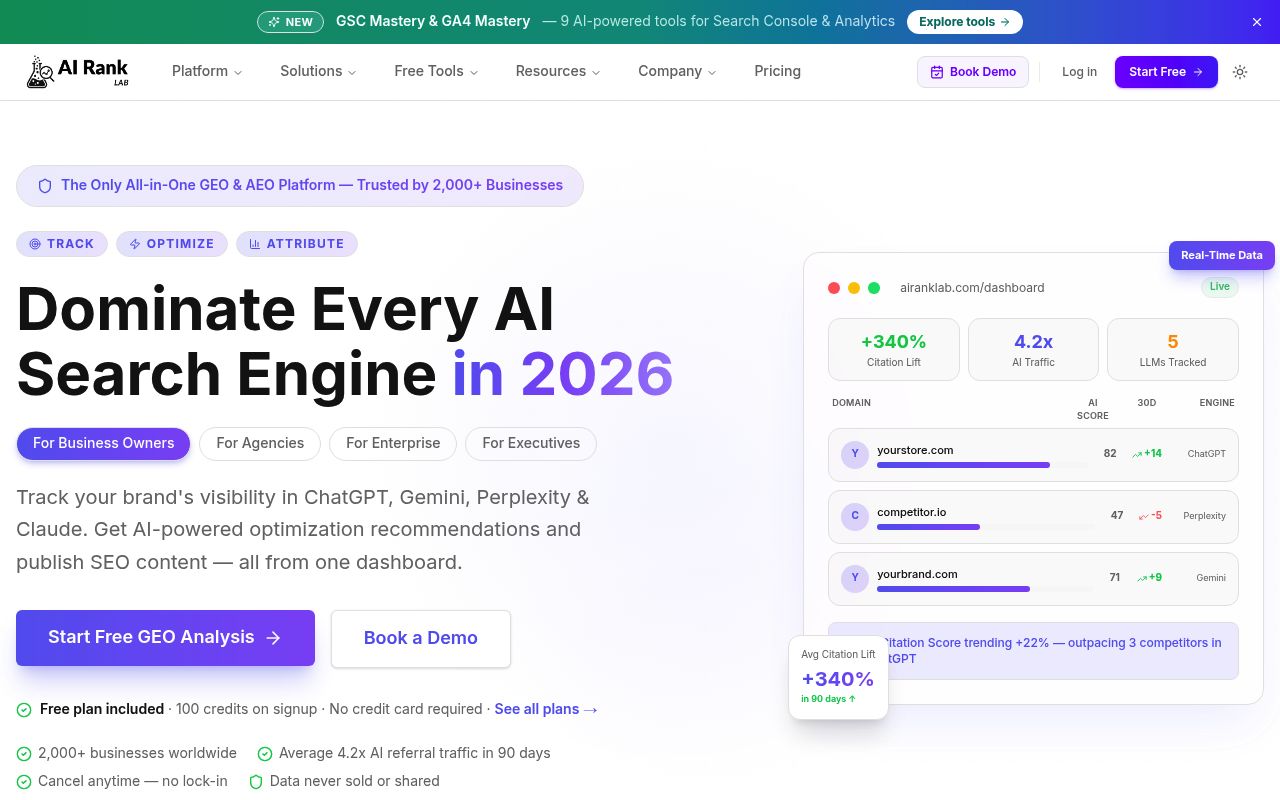Click the DOMAIN column header

click(x=851, y=403)
